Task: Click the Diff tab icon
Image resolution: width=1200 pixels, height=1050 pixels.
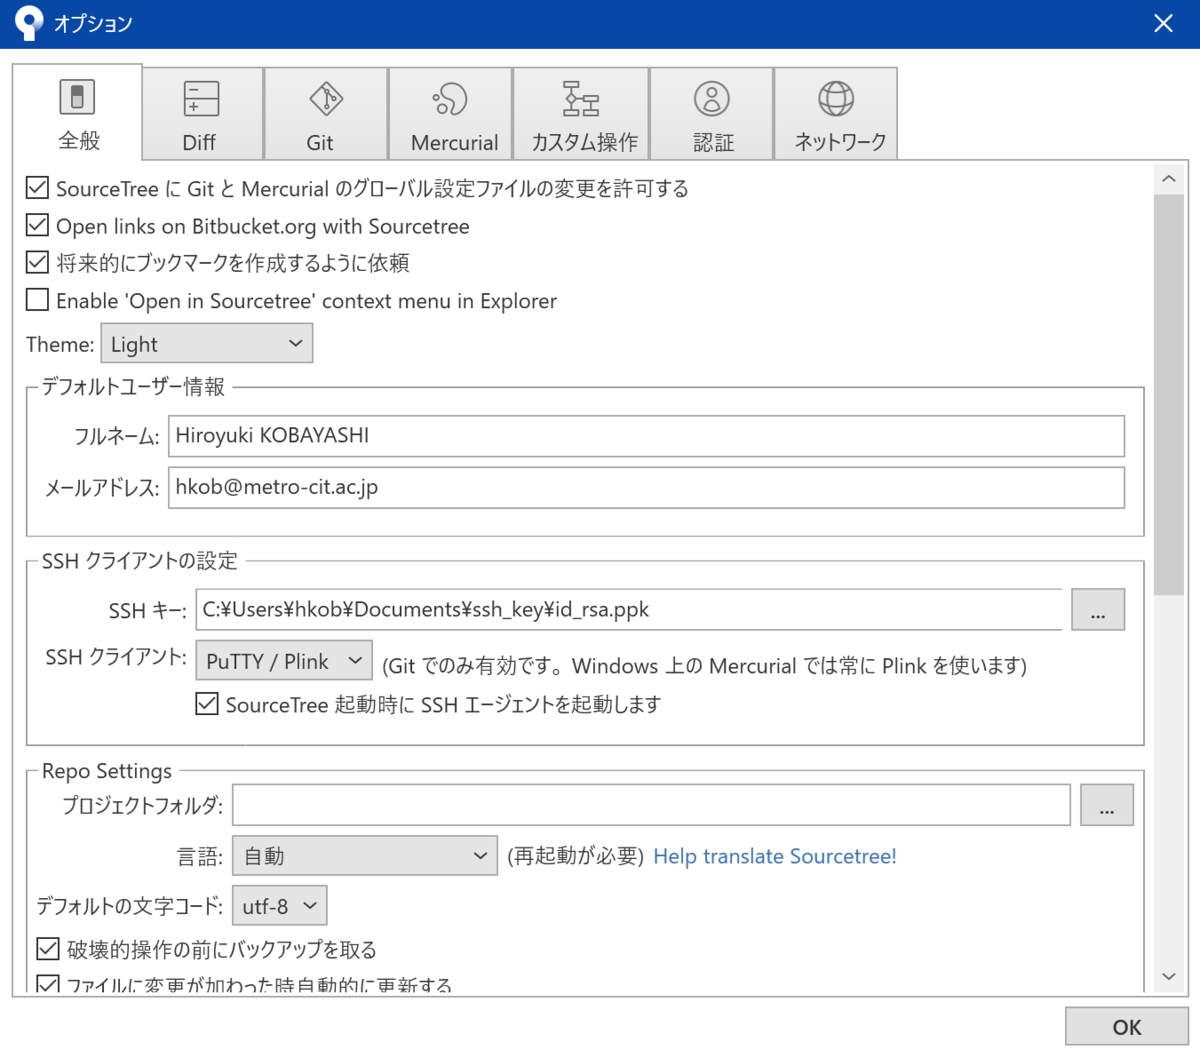Action: 202,99
